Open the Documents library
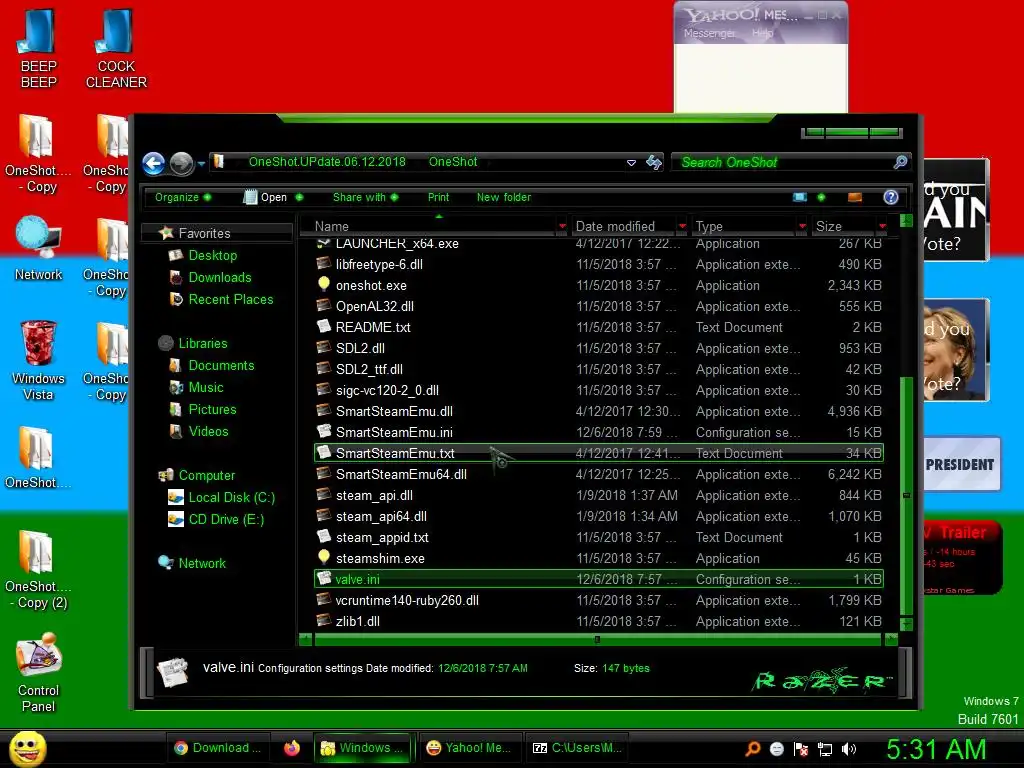The image size is (1024, 768). point(221,366)
